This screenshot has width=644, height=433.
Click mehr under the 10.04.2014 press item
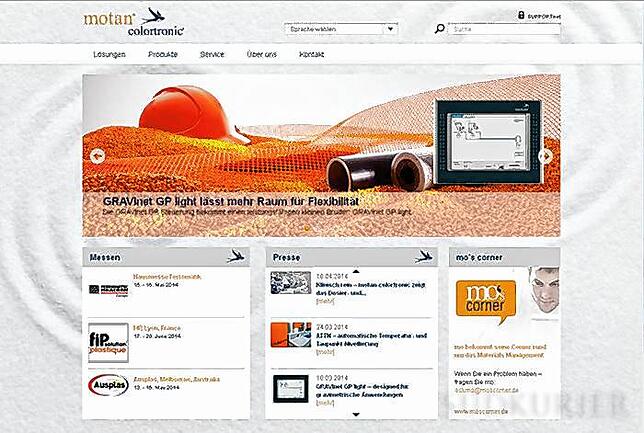[x=325, y=301]
